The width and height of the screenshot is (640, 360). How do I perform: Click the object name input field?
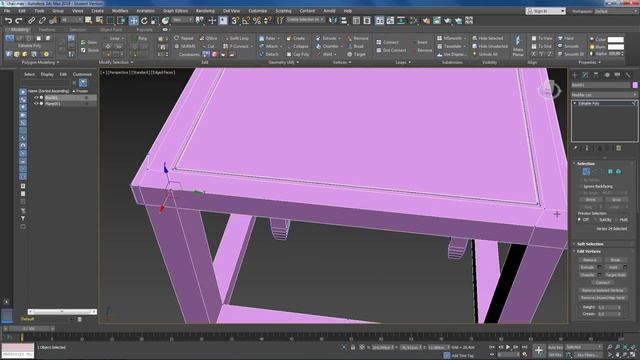(601, 85)
